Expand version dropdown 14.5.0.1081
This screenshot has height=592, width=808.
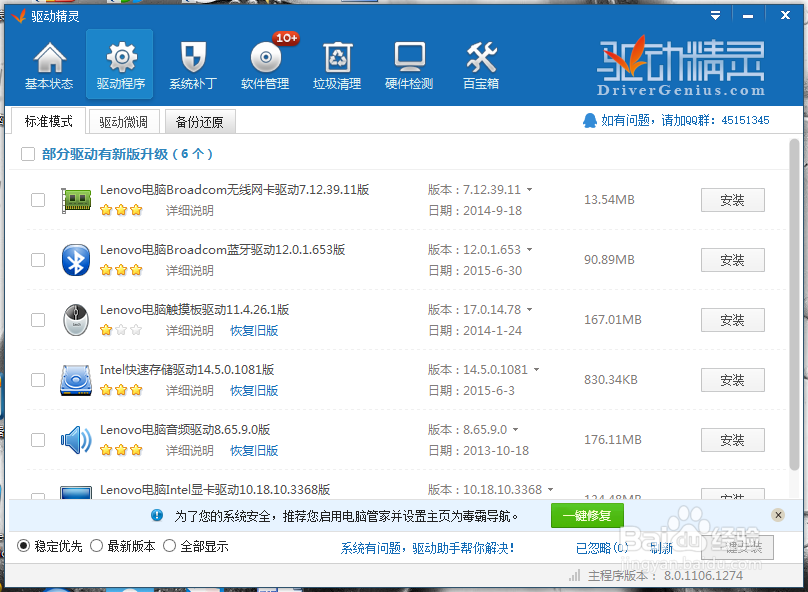(x=536, y=370)
